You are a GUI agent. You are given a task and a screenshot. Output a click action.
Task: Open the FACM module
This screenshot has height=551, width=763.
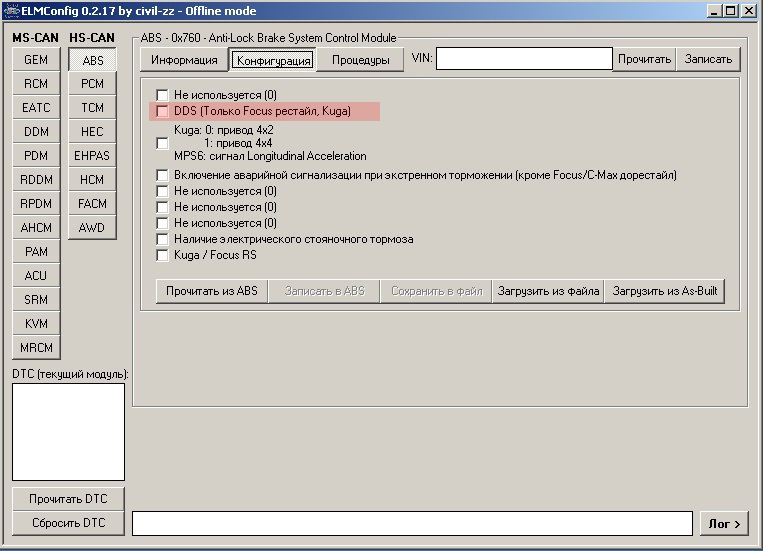coord(92,203)
